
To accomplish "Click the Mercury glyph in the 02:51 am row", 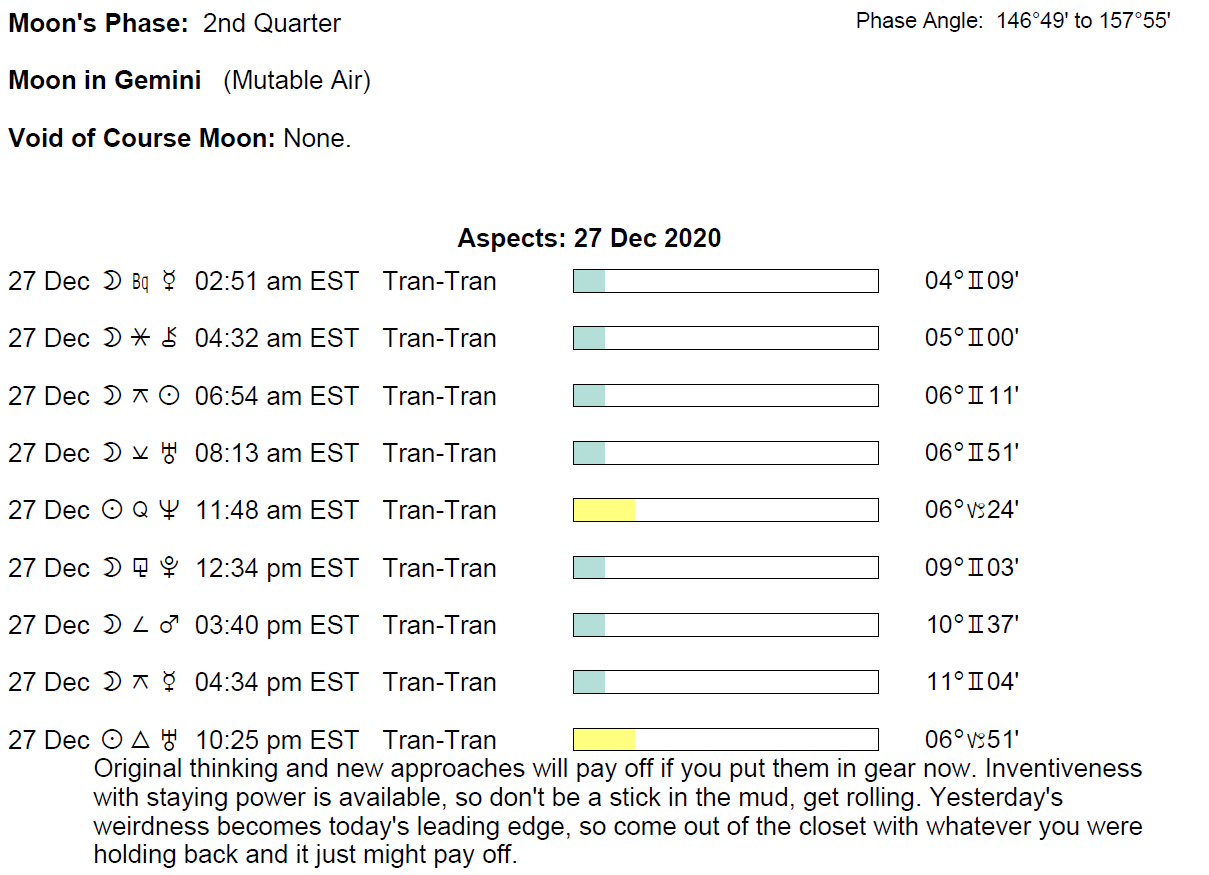I will [x=168, y=282].
